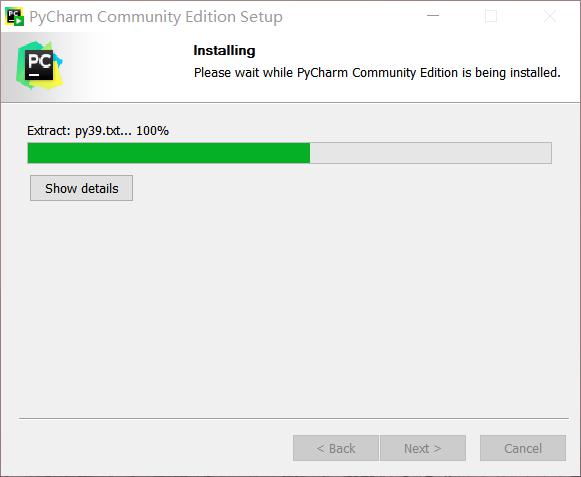Screen dimensions: 581x477
Task: Click the 100% percentage in status text
Action: click(x=152, y=130)
